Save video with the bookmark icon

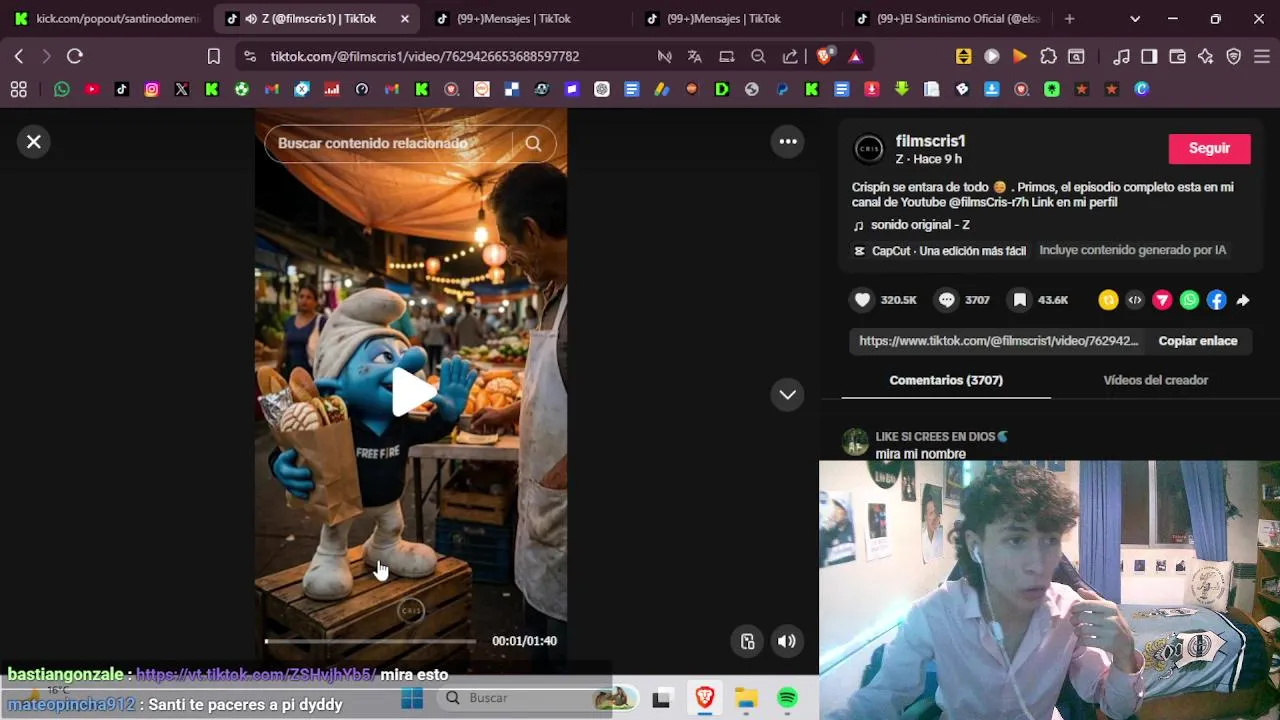click(1019, 300)
